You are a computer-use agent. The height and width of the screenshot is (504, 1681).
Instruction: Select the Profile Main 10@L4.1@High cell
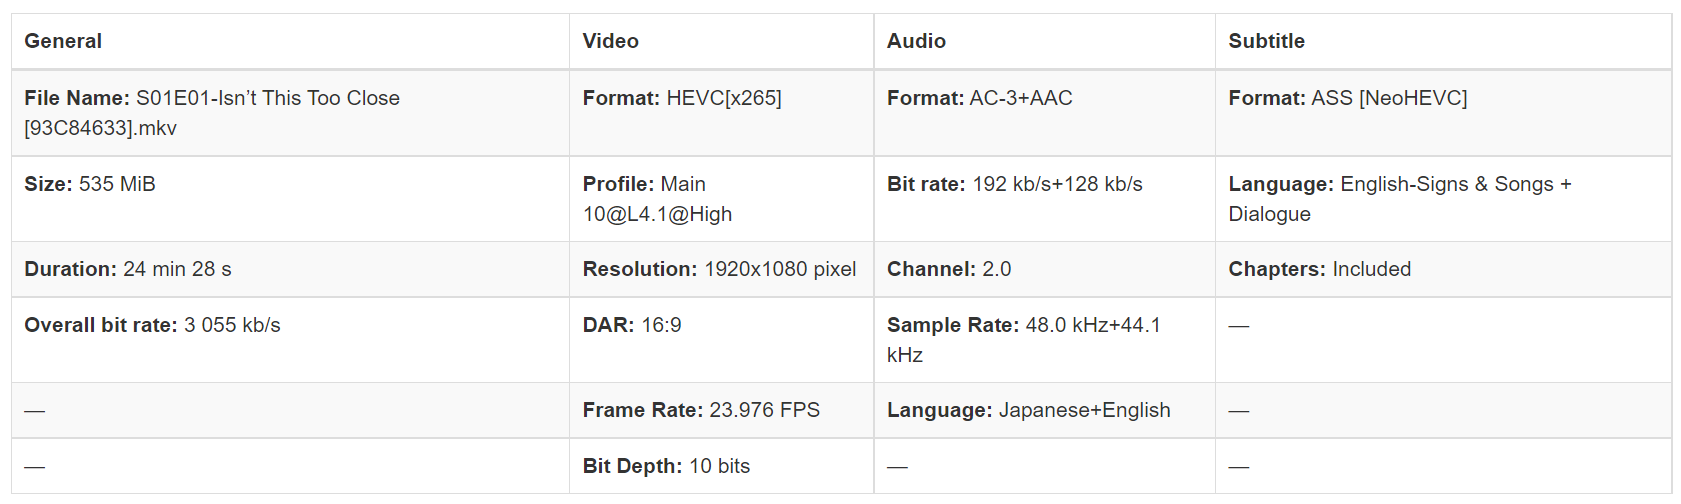(x=722, y=199)
